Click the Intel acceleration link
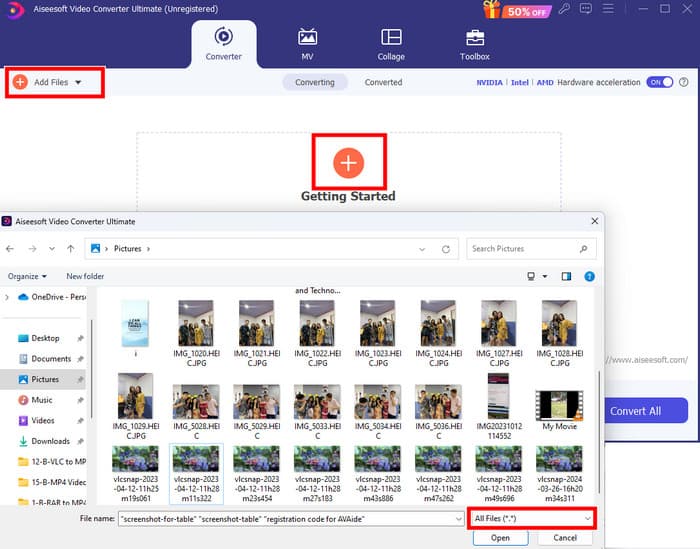Viewport: 700px width, 549px height. pyautogui.click(x=520, y=82)
